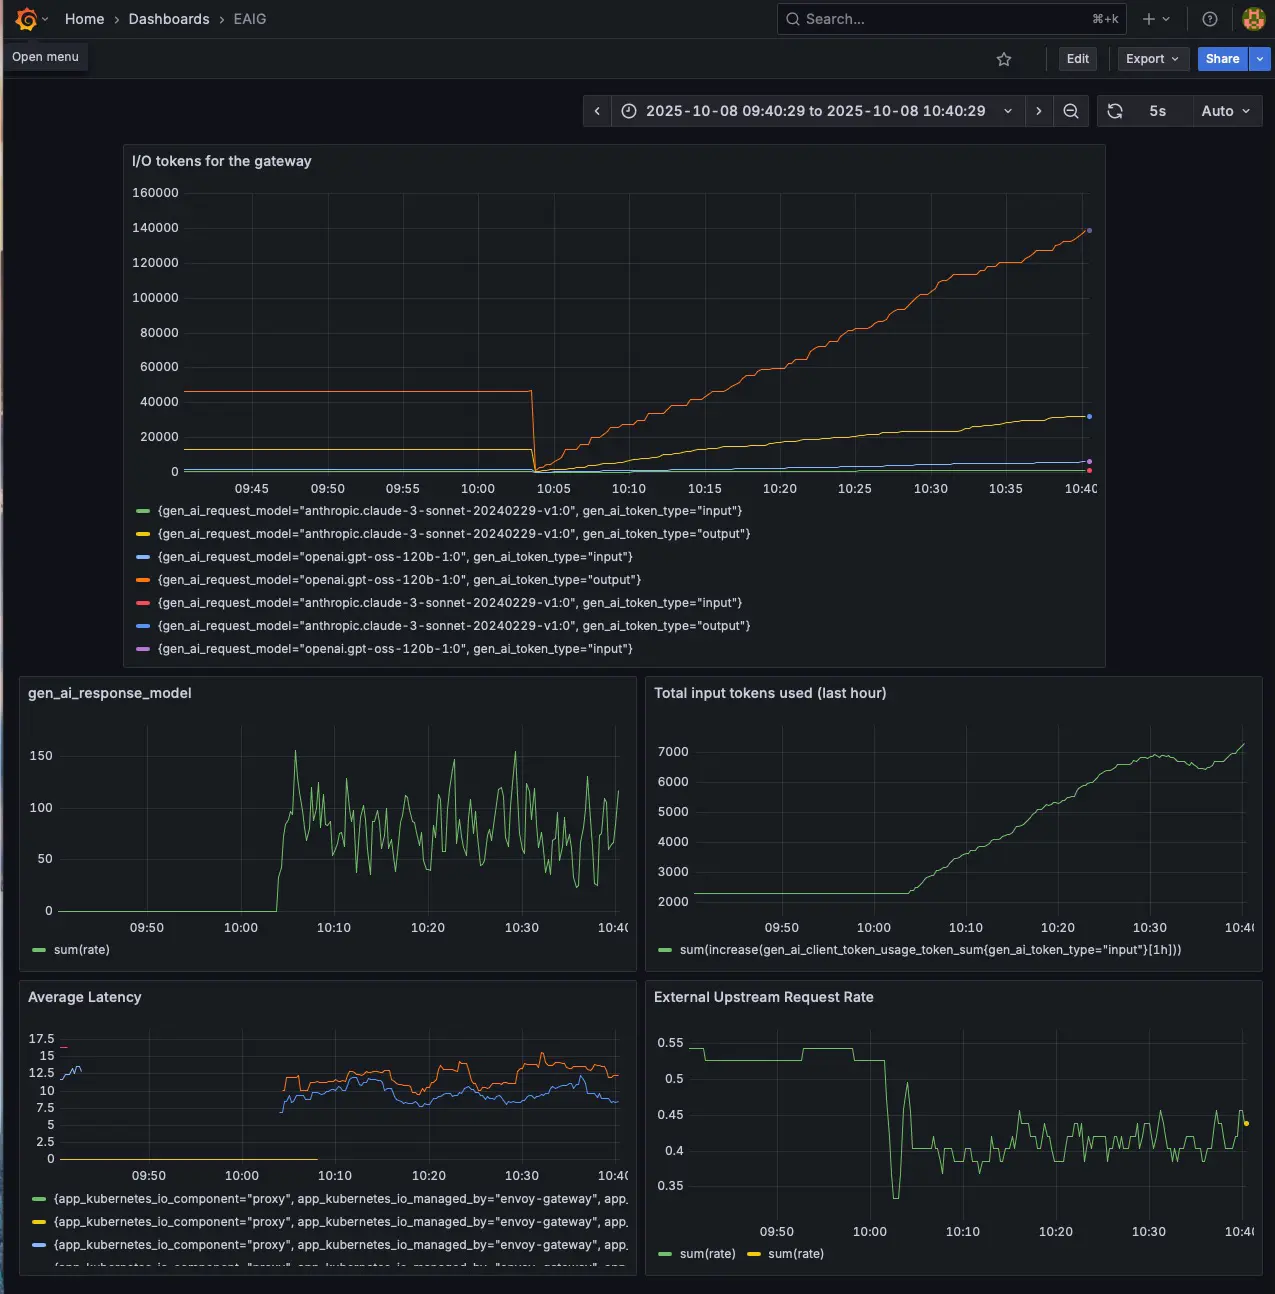Open the help question mark icon
Screen dimensions: 1275x1294
click(x=1210, y=19)
